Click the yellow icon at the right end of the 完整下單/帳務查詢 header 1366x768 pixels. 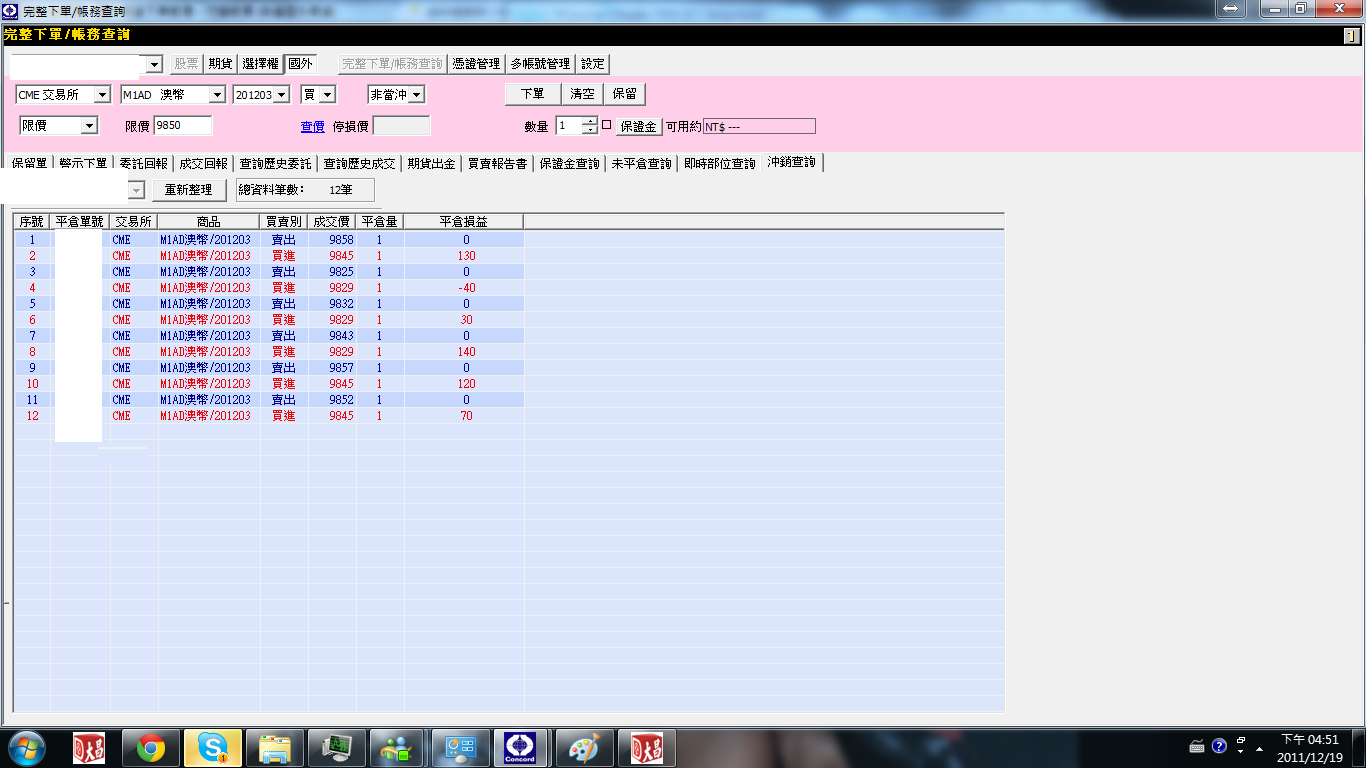[x=1351, y=36]
